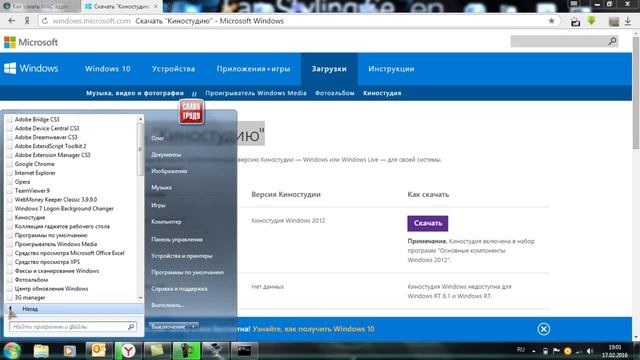Open Windows Media Player taskbar icon
This screenshot has width=640, height=360.
pos(69,351)
